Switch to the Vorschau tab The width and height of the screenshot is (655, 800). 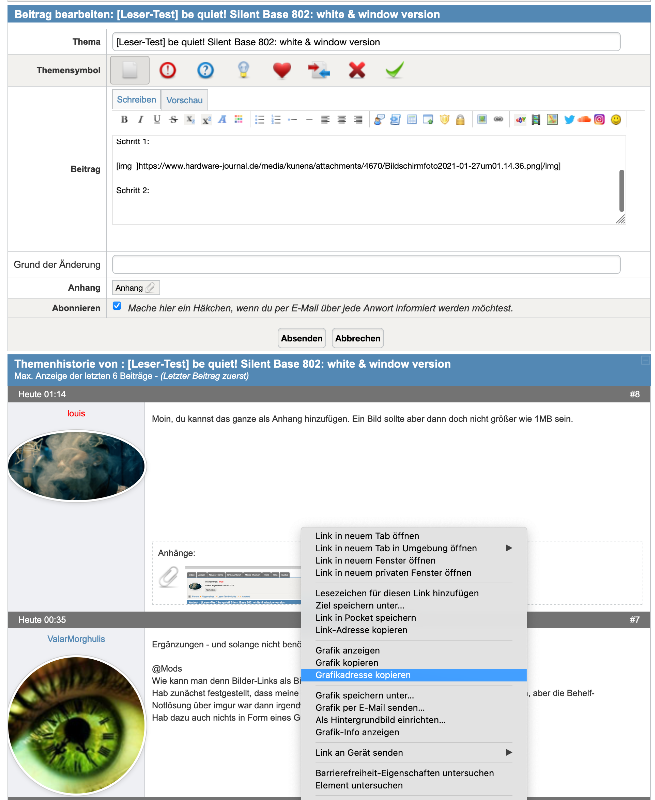[184, 100]
